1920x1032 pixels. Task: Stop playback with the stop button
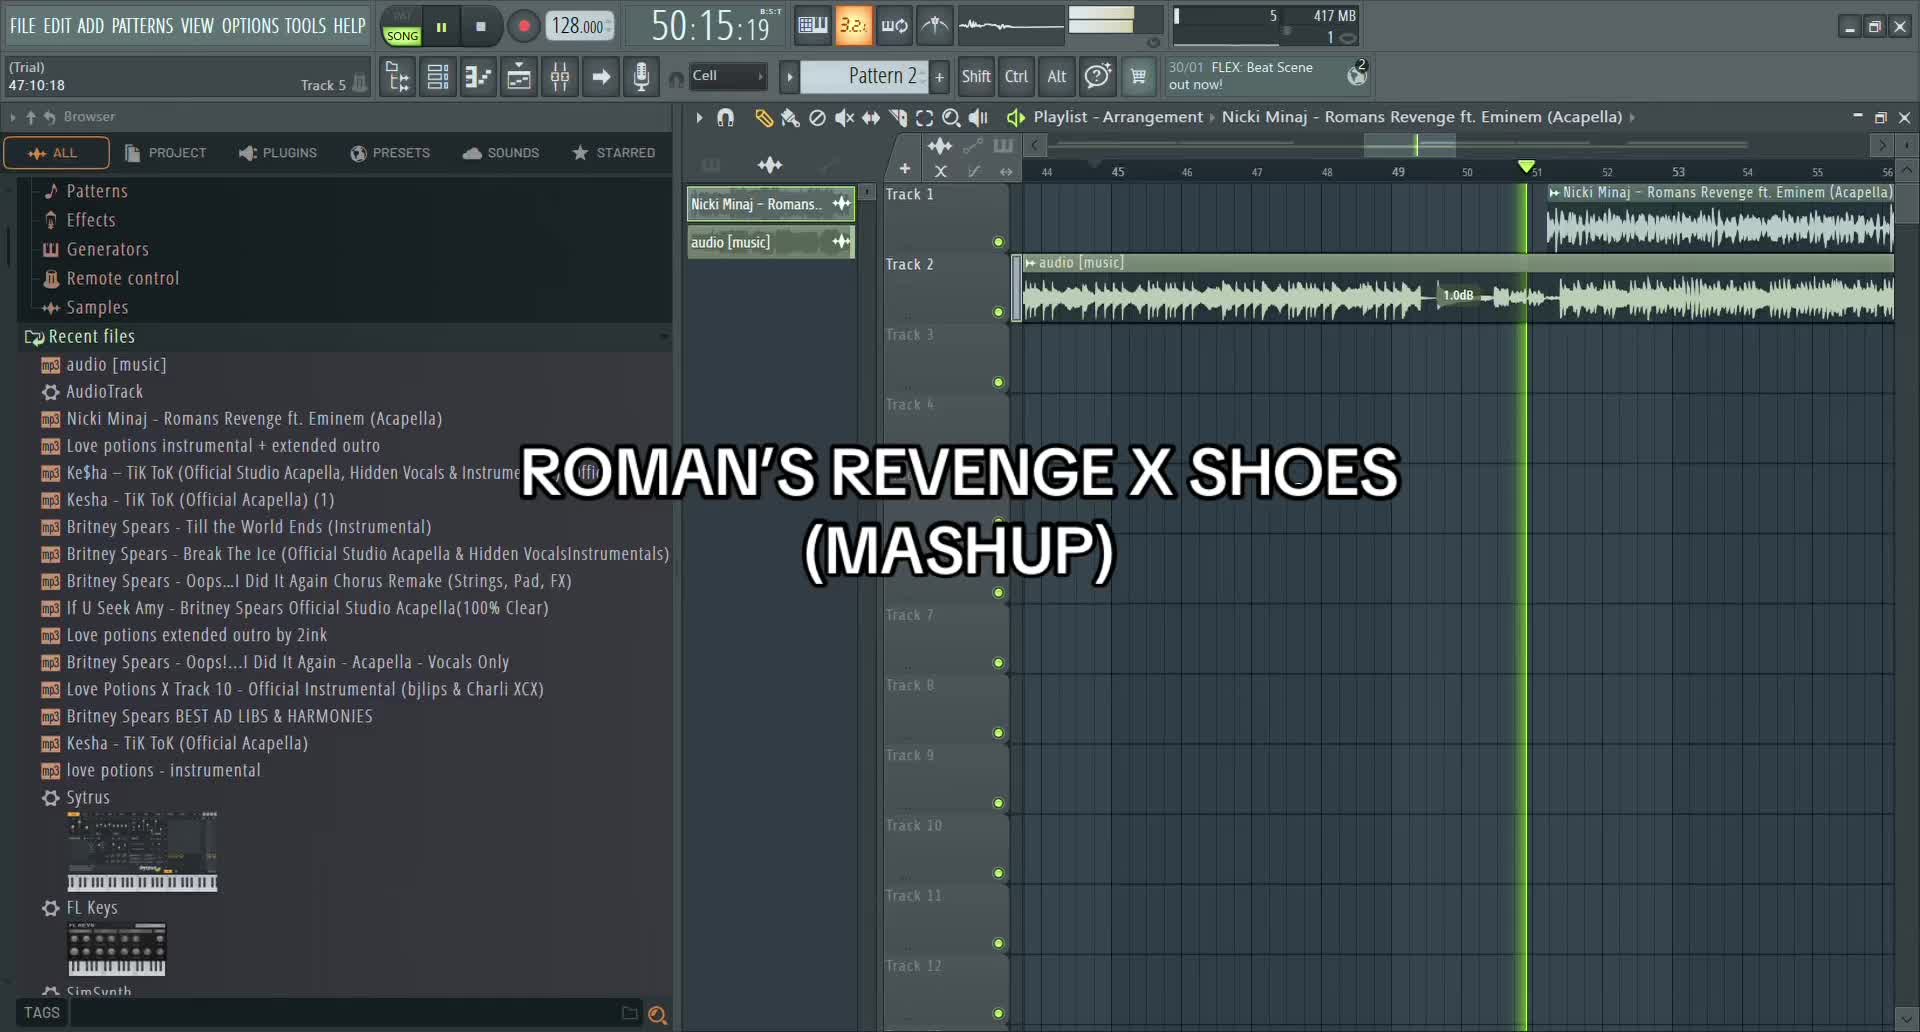click(481, 26)
